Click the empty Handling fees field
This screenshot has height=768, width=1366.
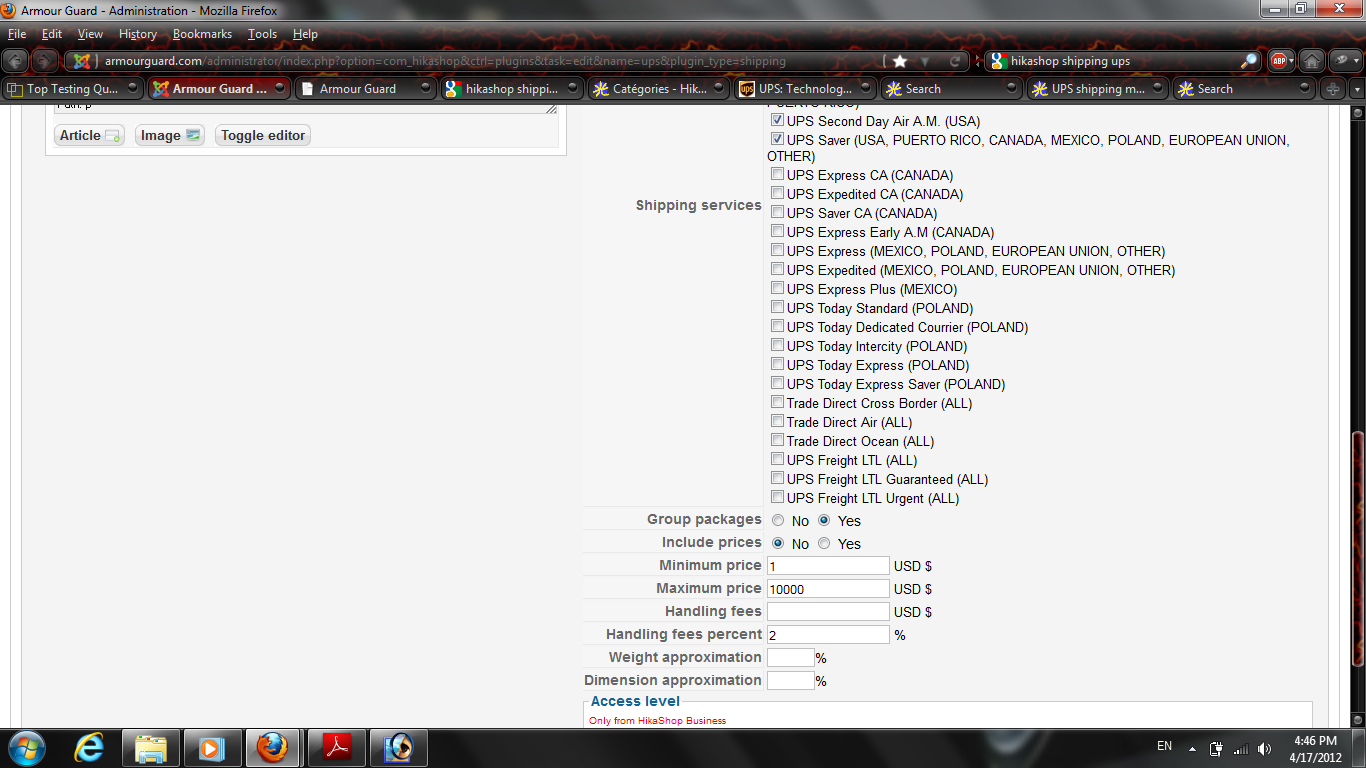828,612
